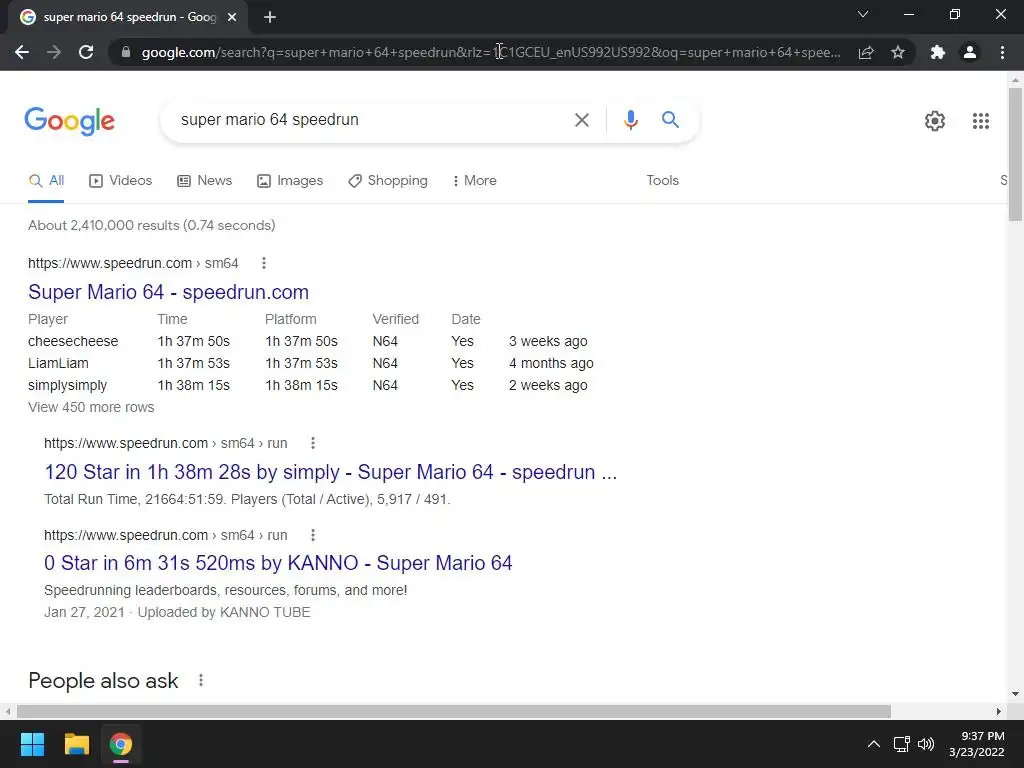Open the People also ask options dots

click(201, 680)
